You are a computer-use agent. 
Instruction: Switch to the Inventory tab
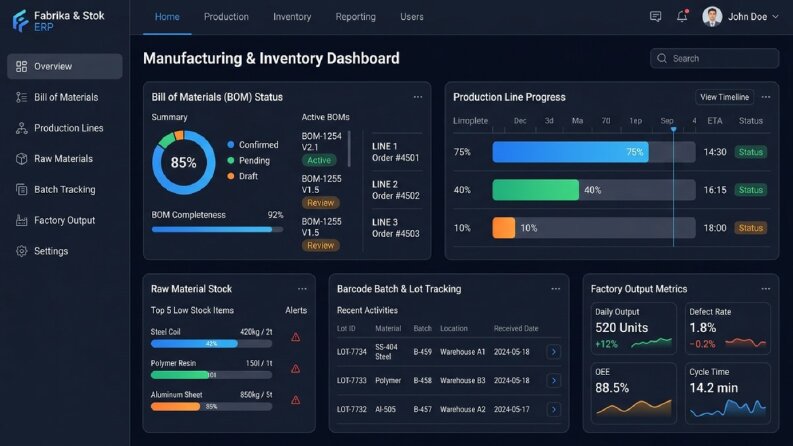click(x=292, y=17)
